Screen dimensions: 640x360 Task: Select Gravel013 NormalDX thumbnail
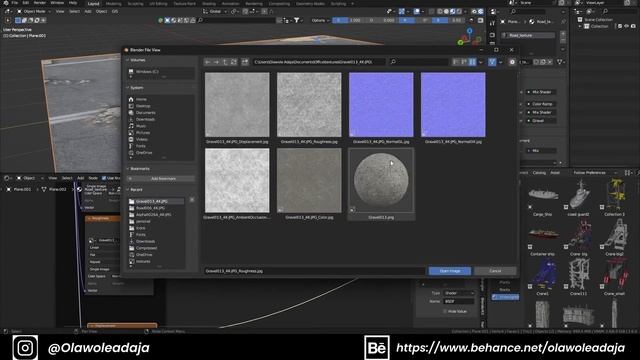click(x=453, y=105)
